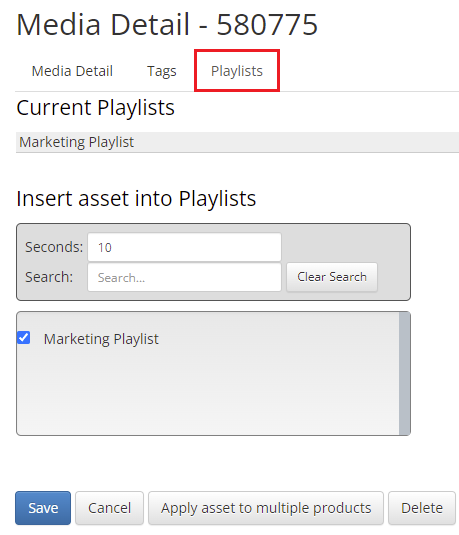Switch to the Media Detail tab
This screenshot has width=459, height=535.
[72, 71]
